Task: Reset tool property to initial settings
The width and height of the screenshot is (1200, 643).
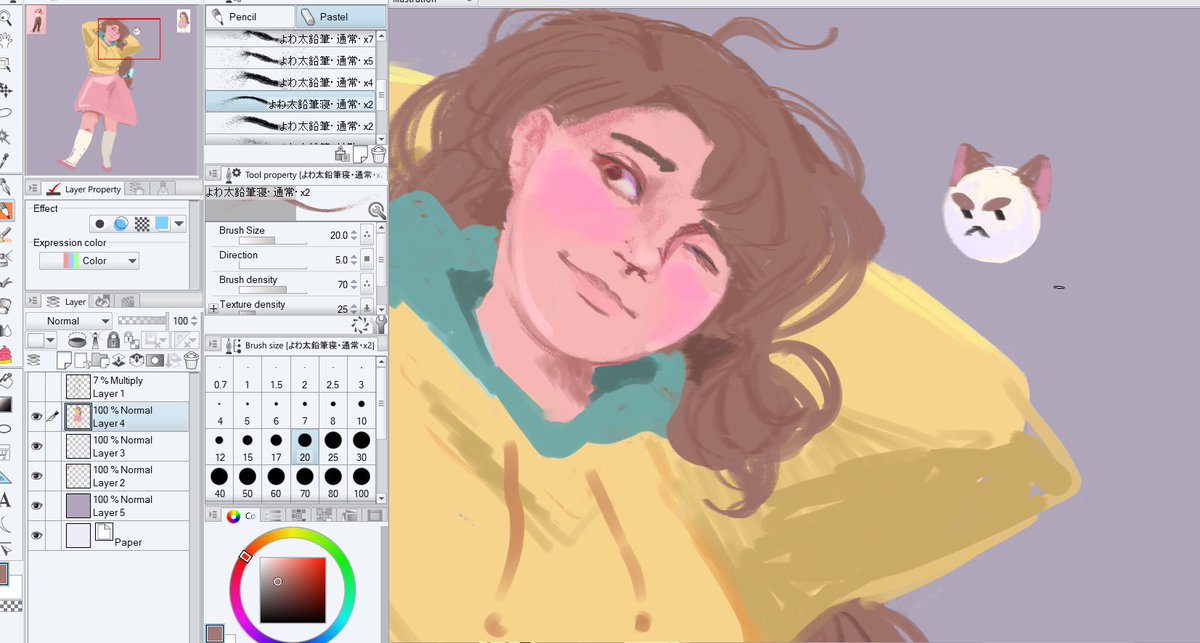Action: (x=361, y=325)
